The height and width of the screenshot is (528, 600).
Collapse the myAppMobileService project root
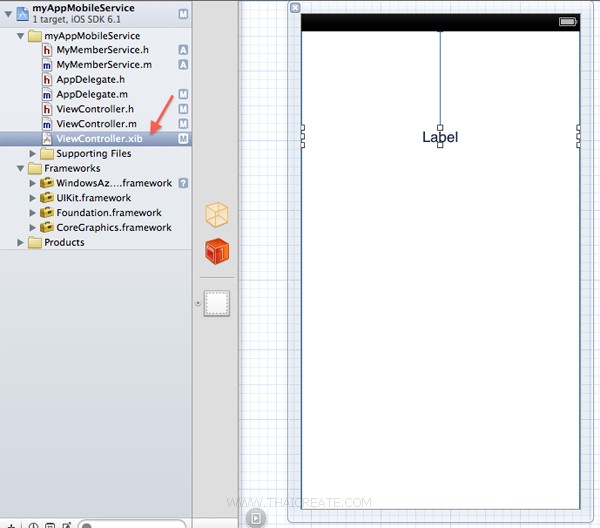pyautogui.click(x=8, y=14)
